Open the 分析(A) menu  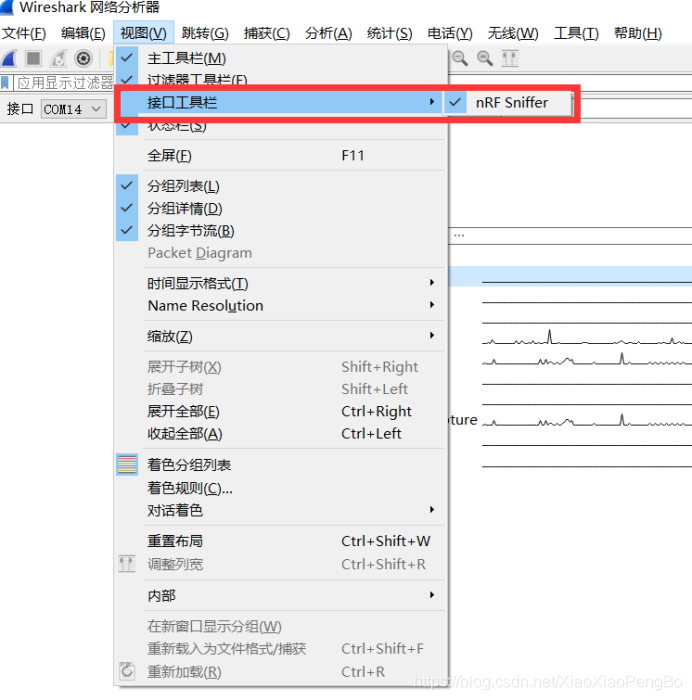(x=329, y=33)
